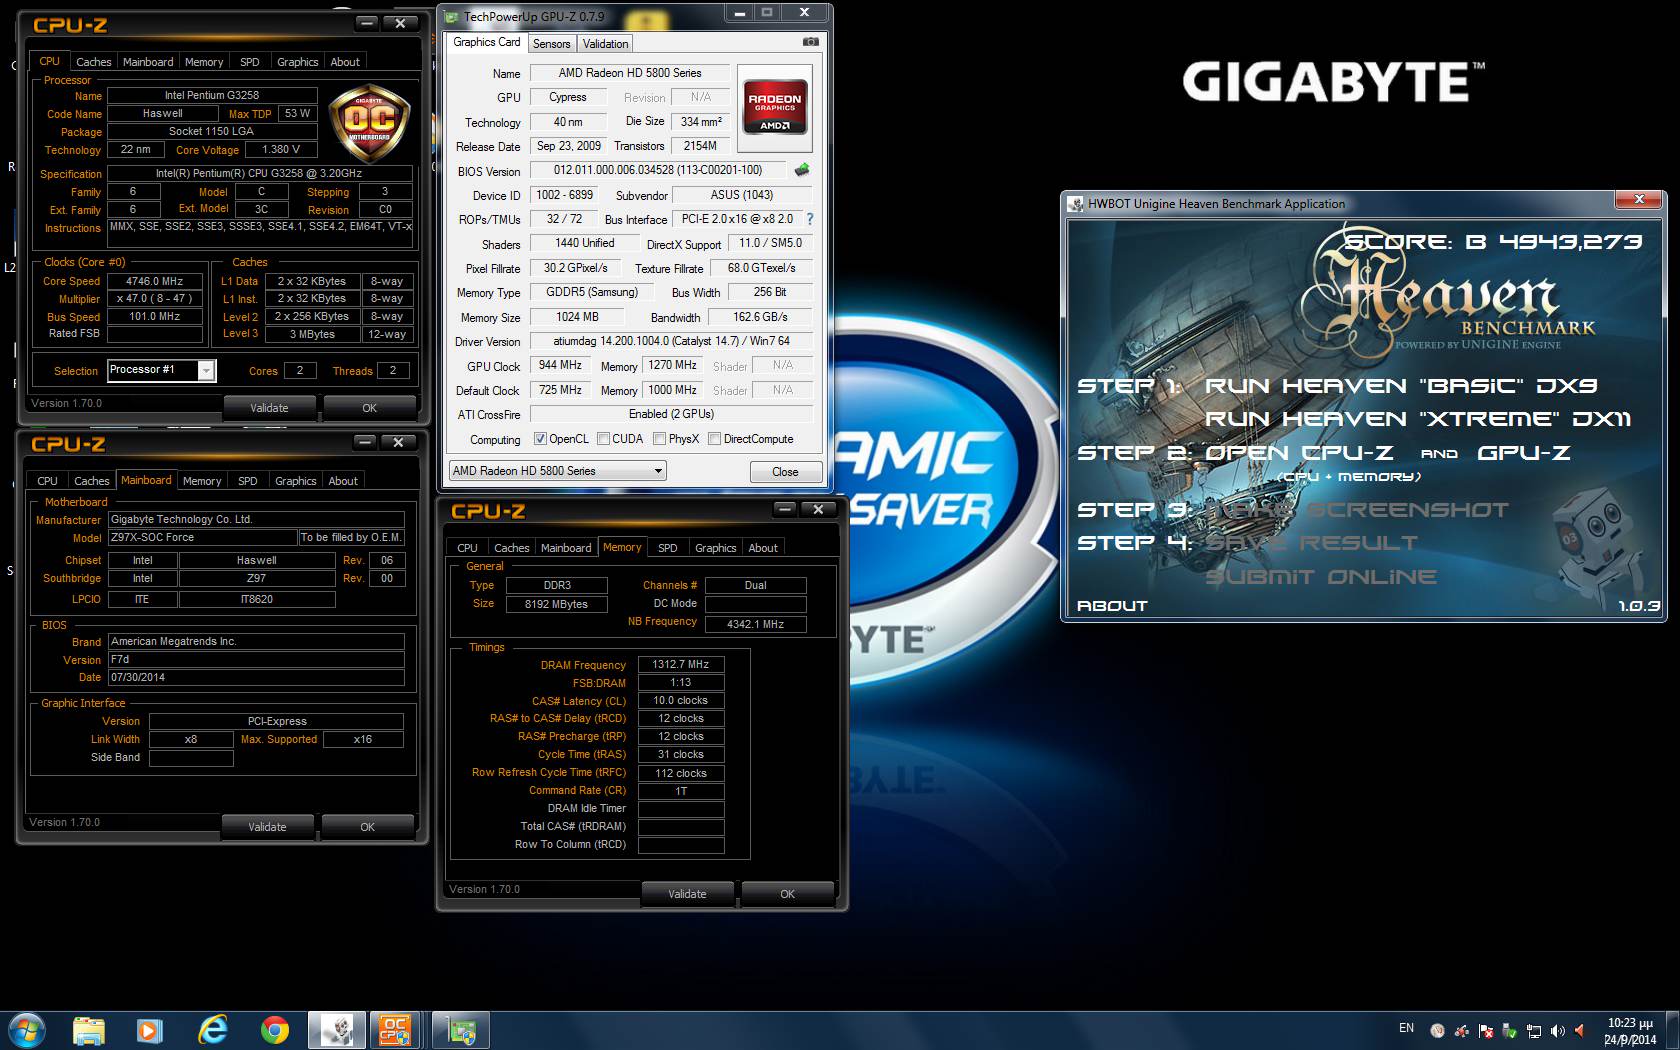Click Validate in the CPU-Z processor window
Screen dimensions: 1680x1050
[269, 408]
